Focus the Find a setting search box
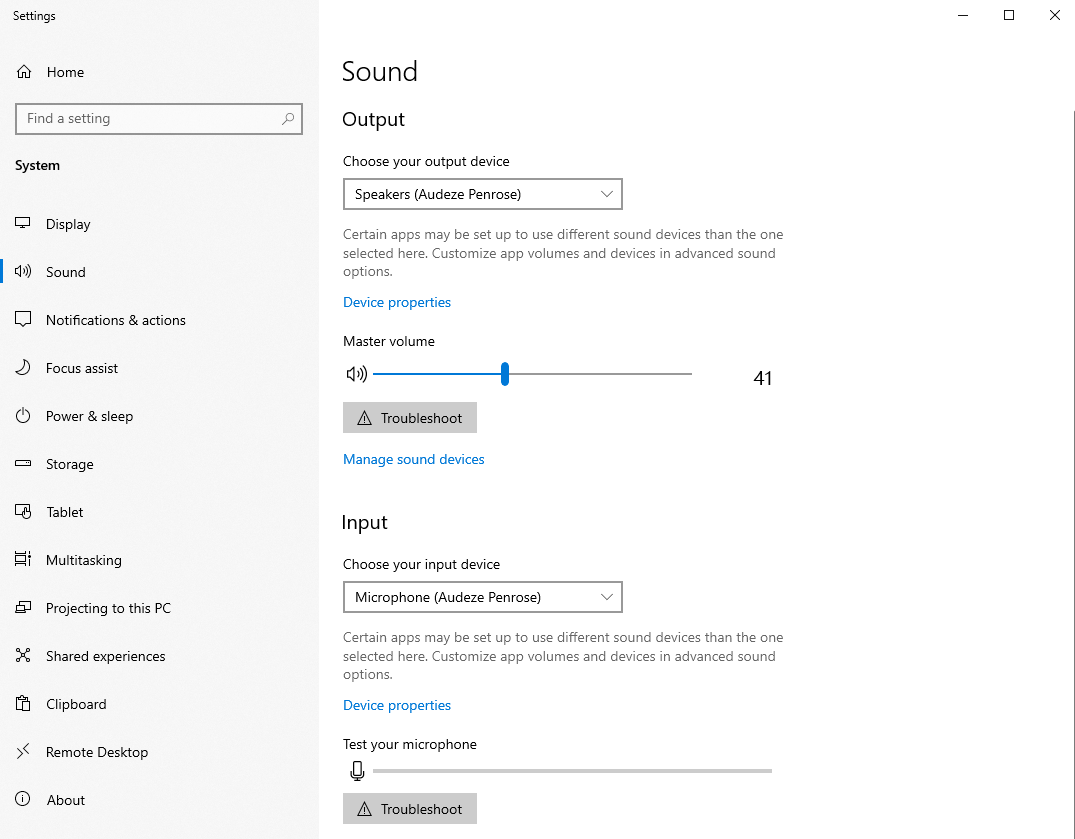Viewport: 1075px width, 839px height. pos(158,119)
